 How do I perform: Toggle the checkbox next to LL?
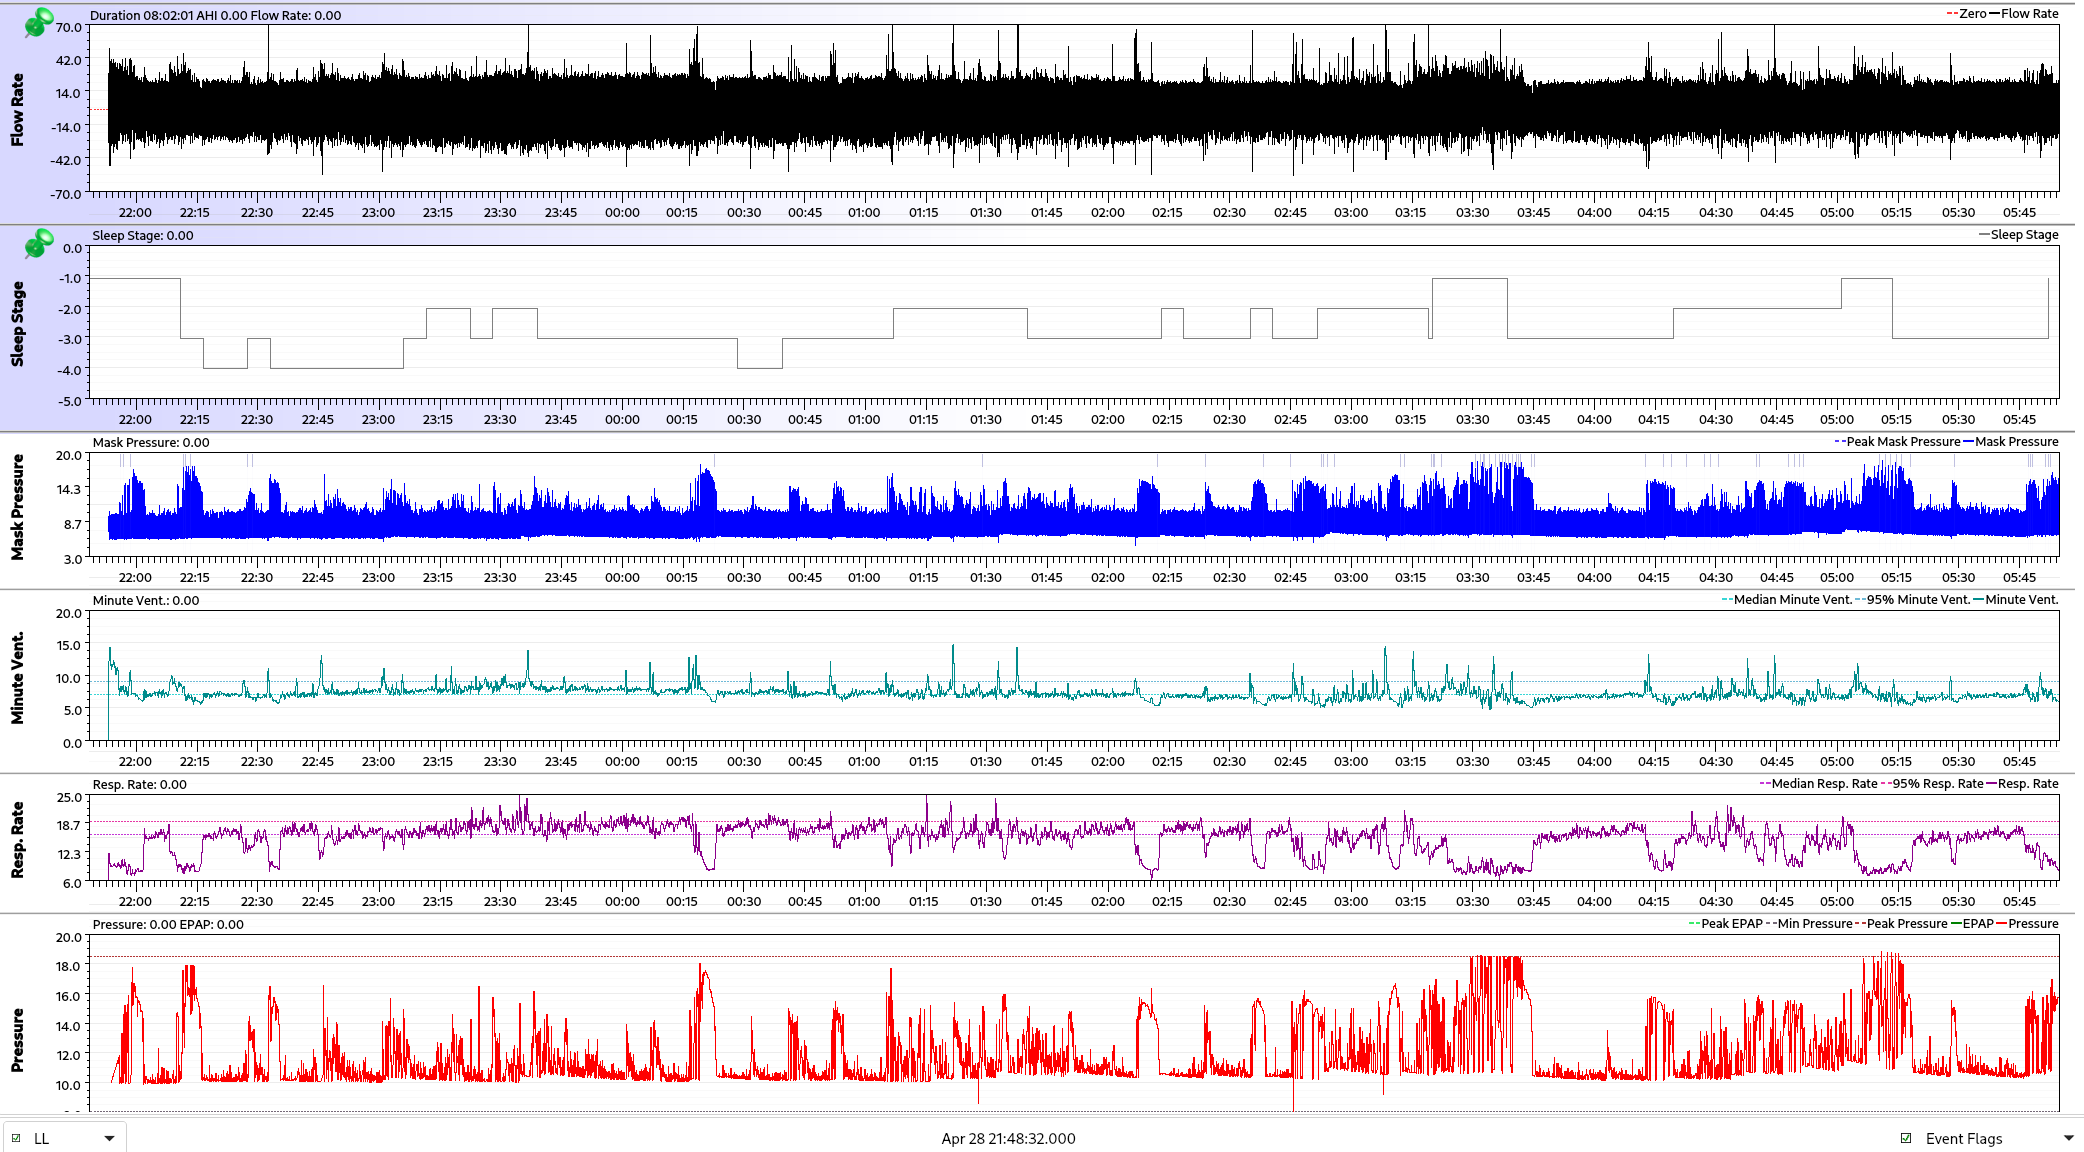coord(16,1138)
